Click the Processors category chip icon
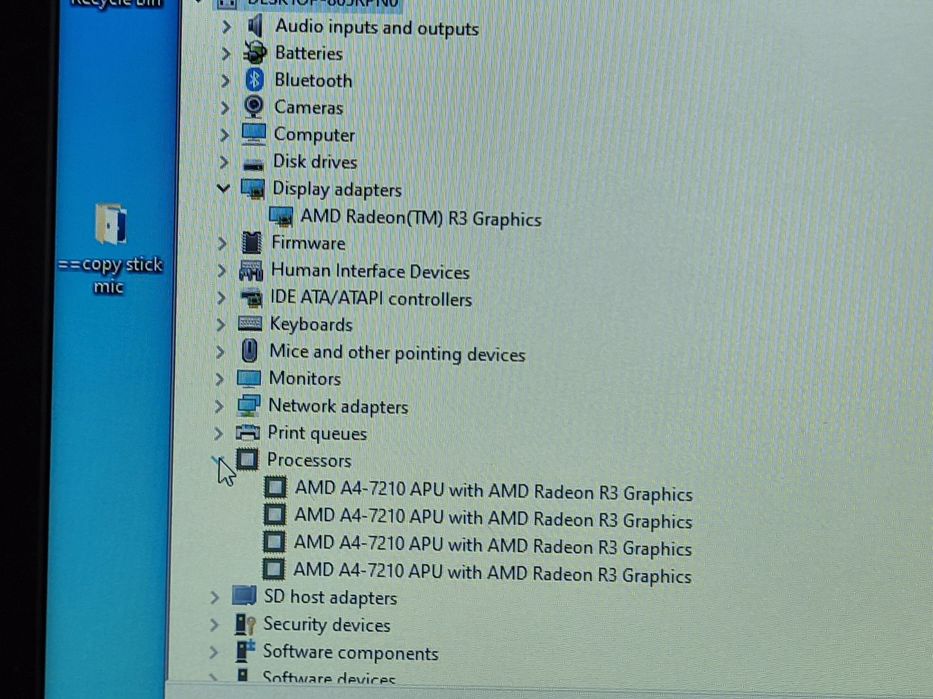This screenshot has height=699, width=933. 247,459
